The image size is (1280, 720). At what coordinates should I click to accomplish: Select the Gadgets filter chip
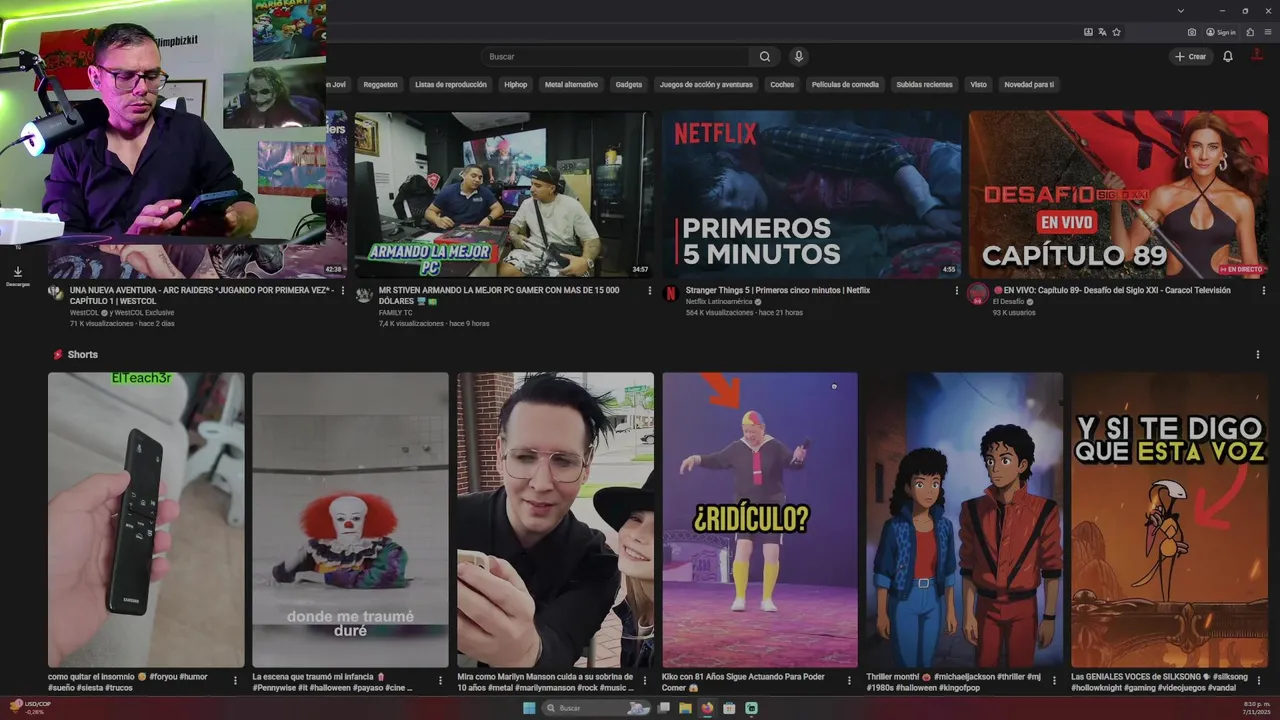[629, 85]
